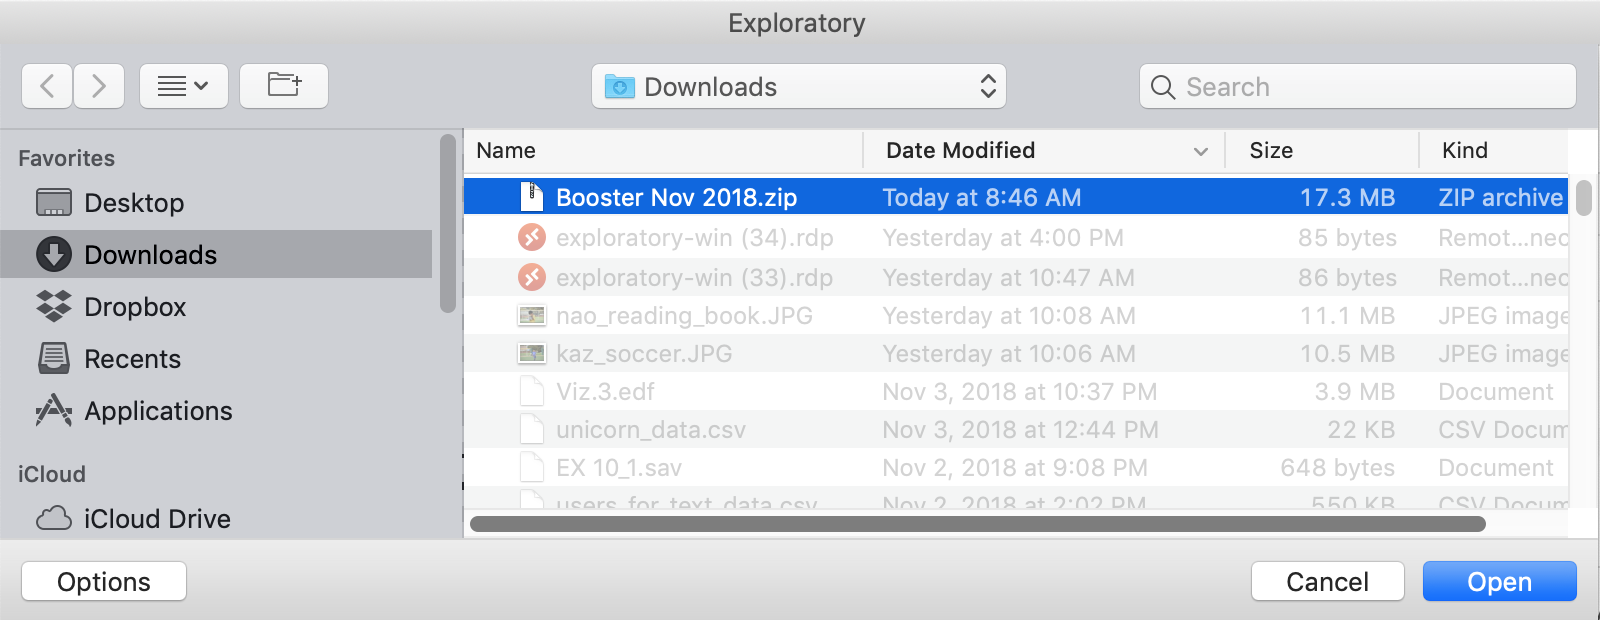Image resolution: width=1600 pixels, height=620 pixels.
Task: Create a new folder with the toolbar icon
Action: [284, 86]
